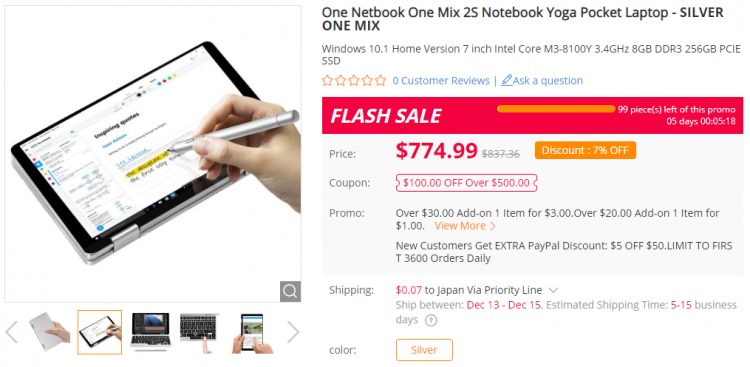Open 0 Customer Reviews link
This screenshot has width=750, height=367.
(x=441, y=80)
